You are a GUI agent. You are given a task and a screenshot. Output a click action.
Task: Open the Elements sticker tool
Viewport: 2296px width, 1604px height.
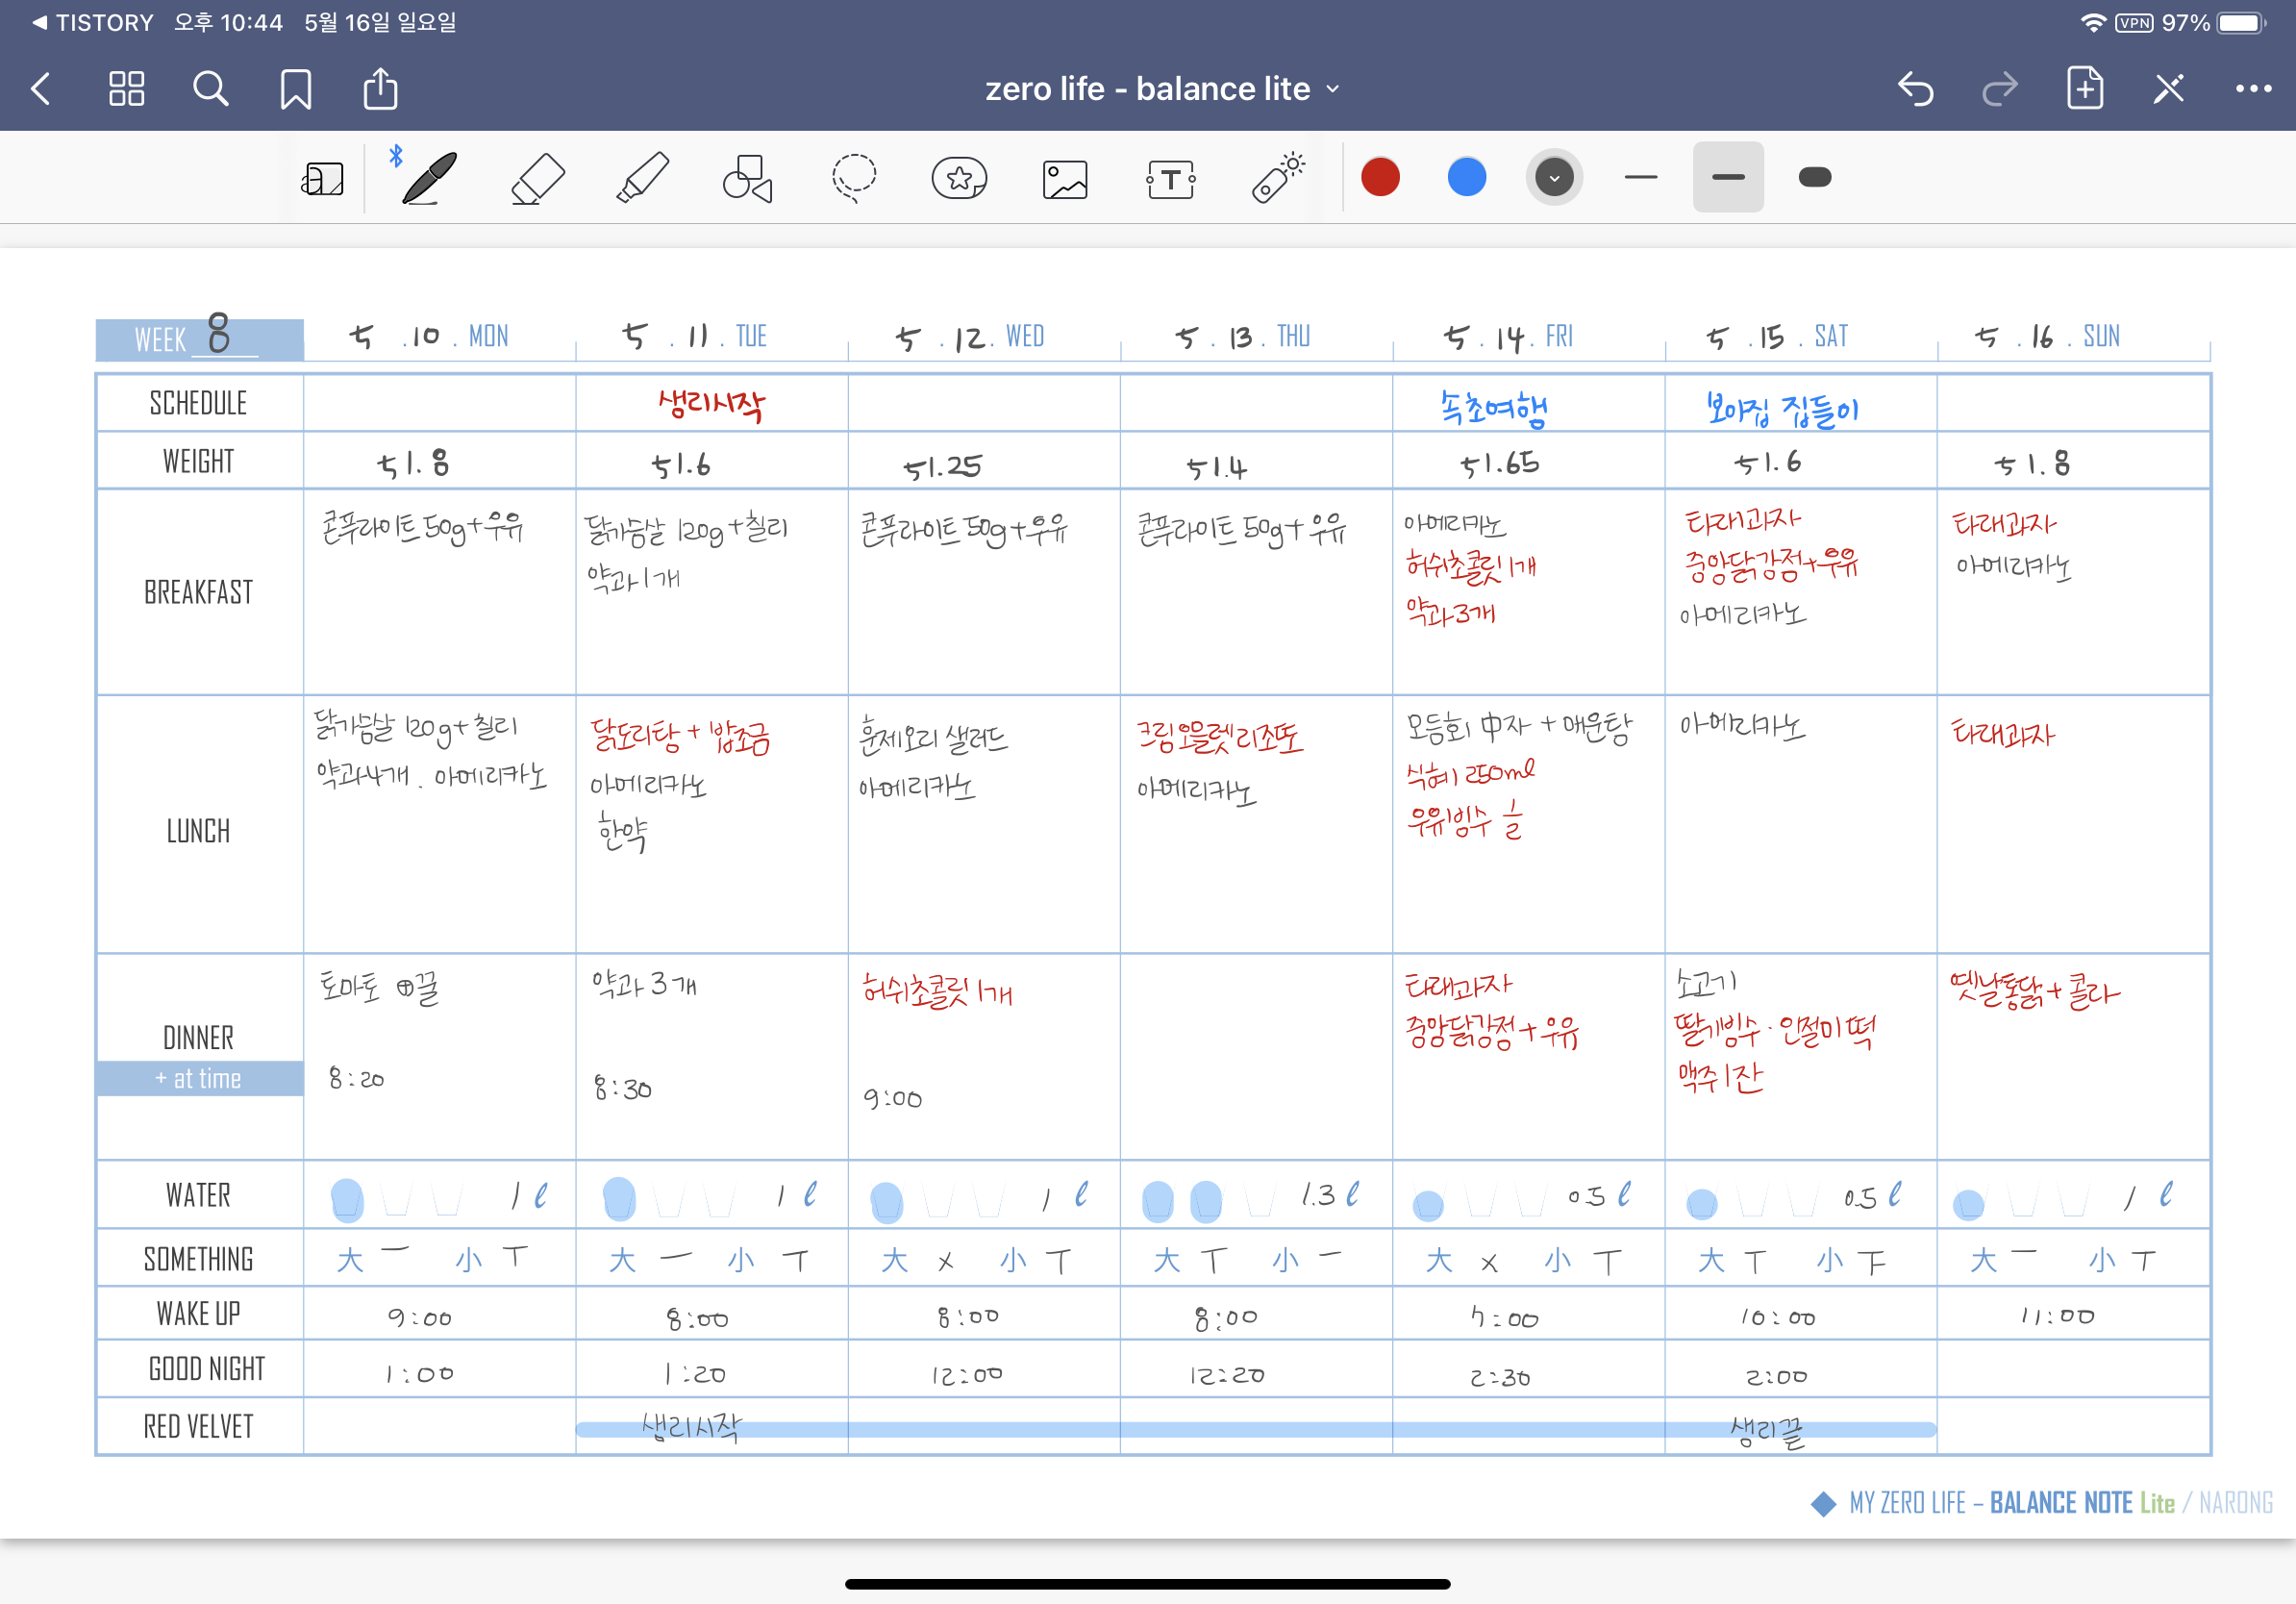(959, 178)
